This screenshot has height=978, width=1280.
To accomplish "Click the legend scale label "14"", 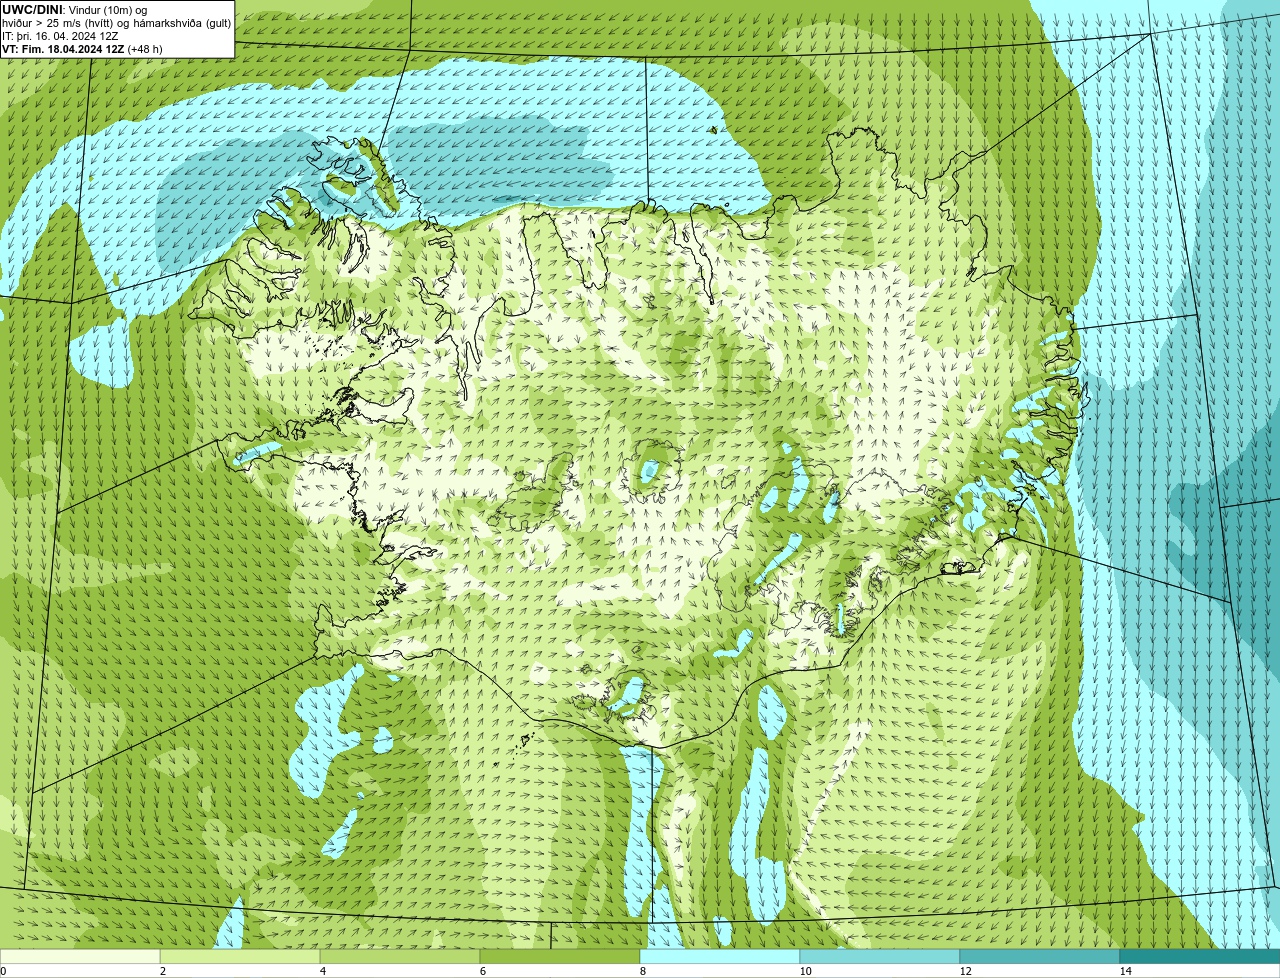I will point(1125,971).
